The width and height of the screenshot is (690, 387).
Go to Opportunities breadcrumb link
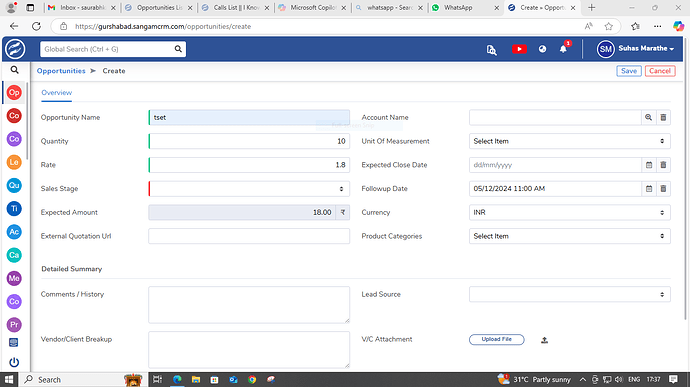click(x=61, y=71)
